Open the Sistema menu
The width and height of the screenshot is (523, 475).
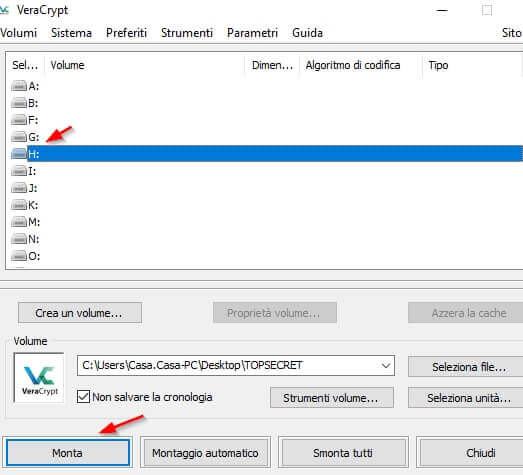coord(71,33)
